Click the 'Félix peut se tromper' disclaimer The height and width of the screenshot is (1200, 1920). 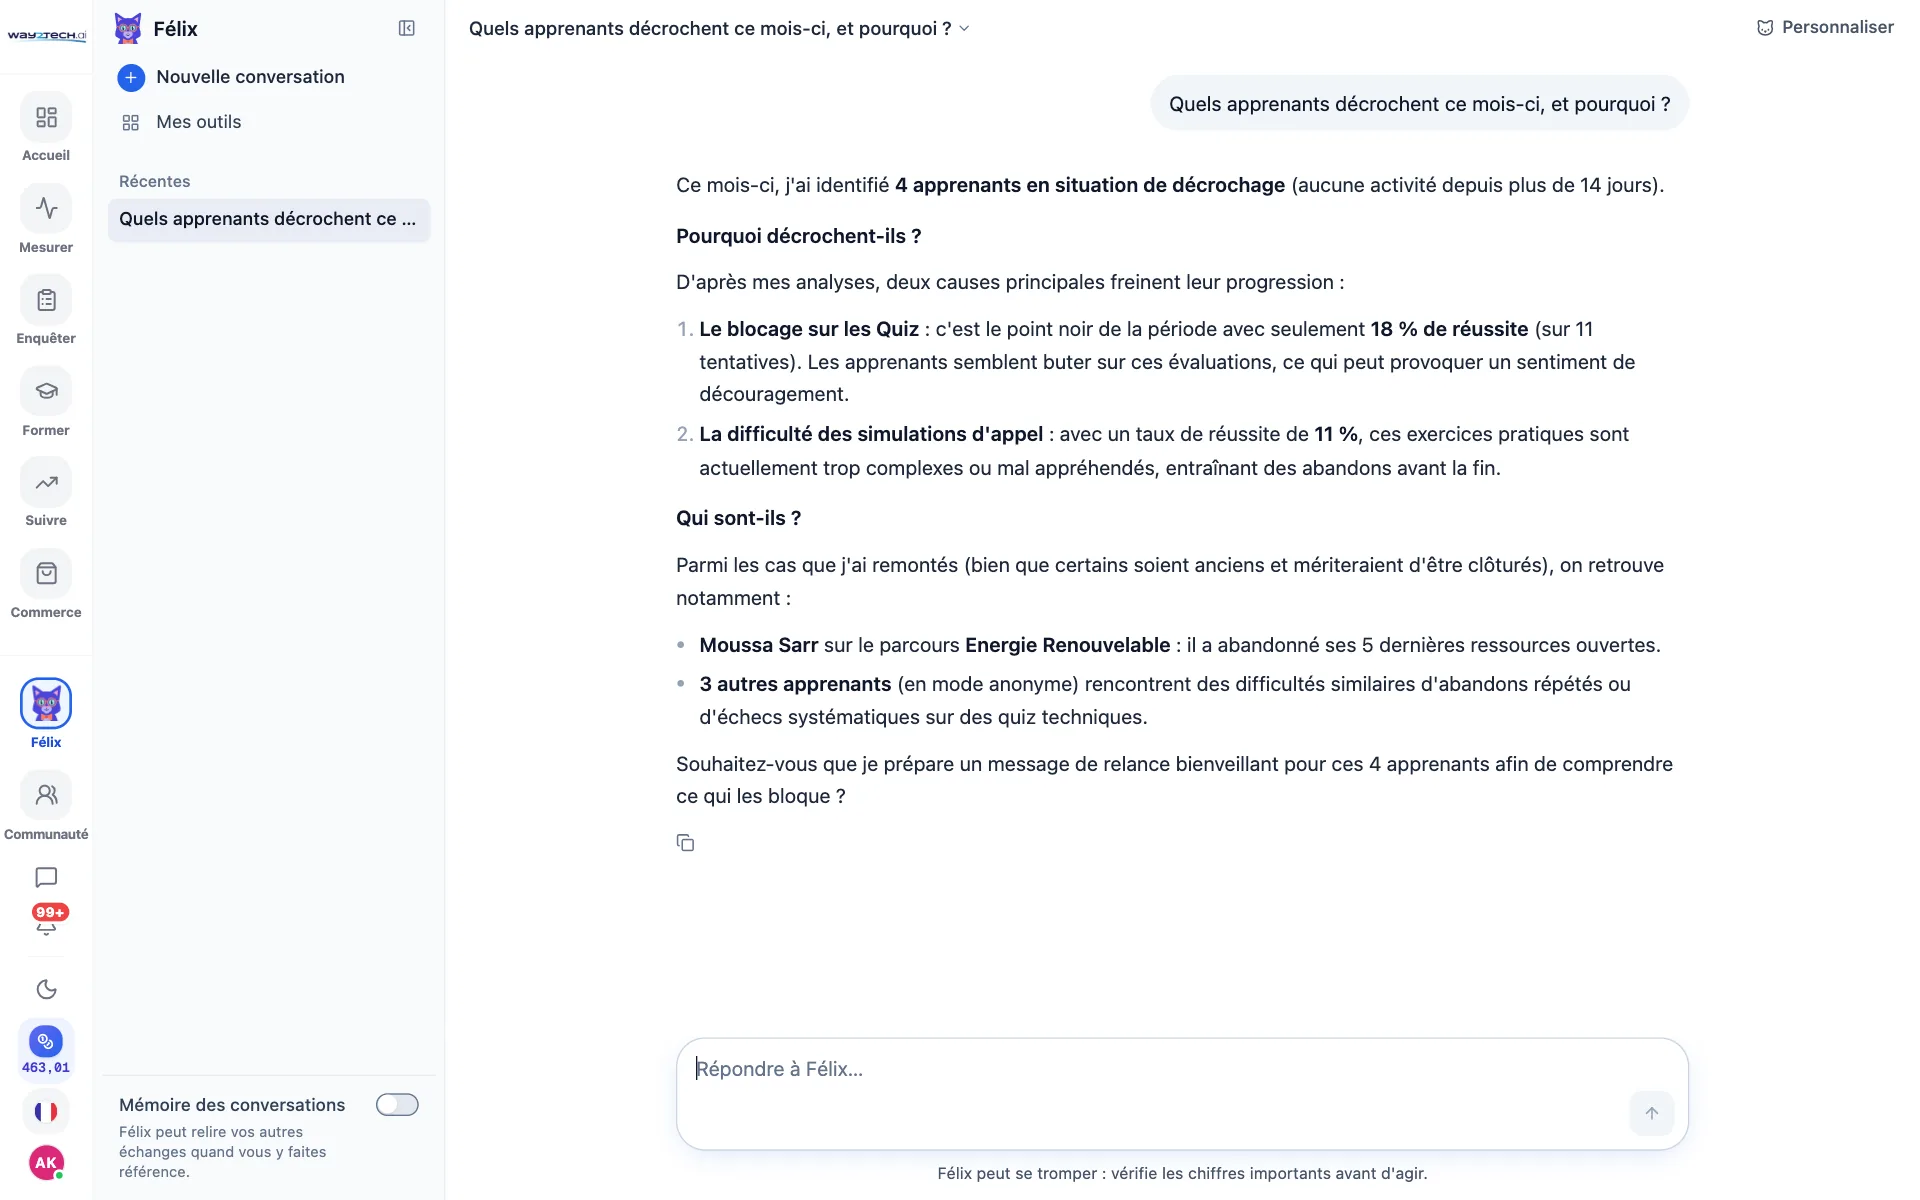tap(1182, 1173)
